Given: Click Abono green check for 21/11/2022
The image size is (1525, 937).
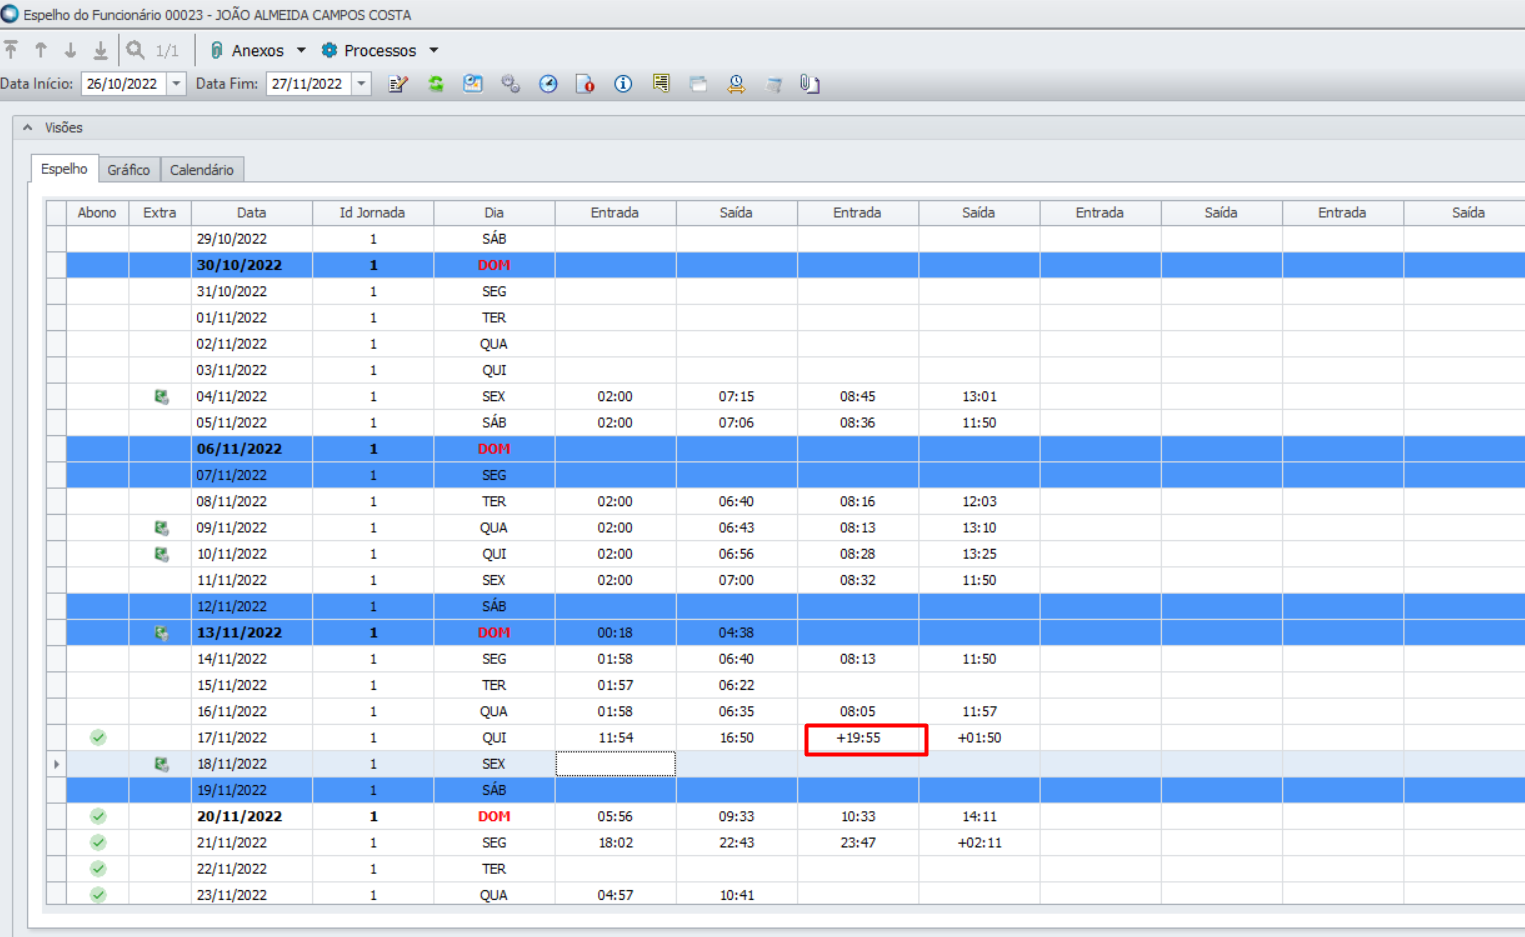Looking at the screenshot, I should (x=98, y=842).
